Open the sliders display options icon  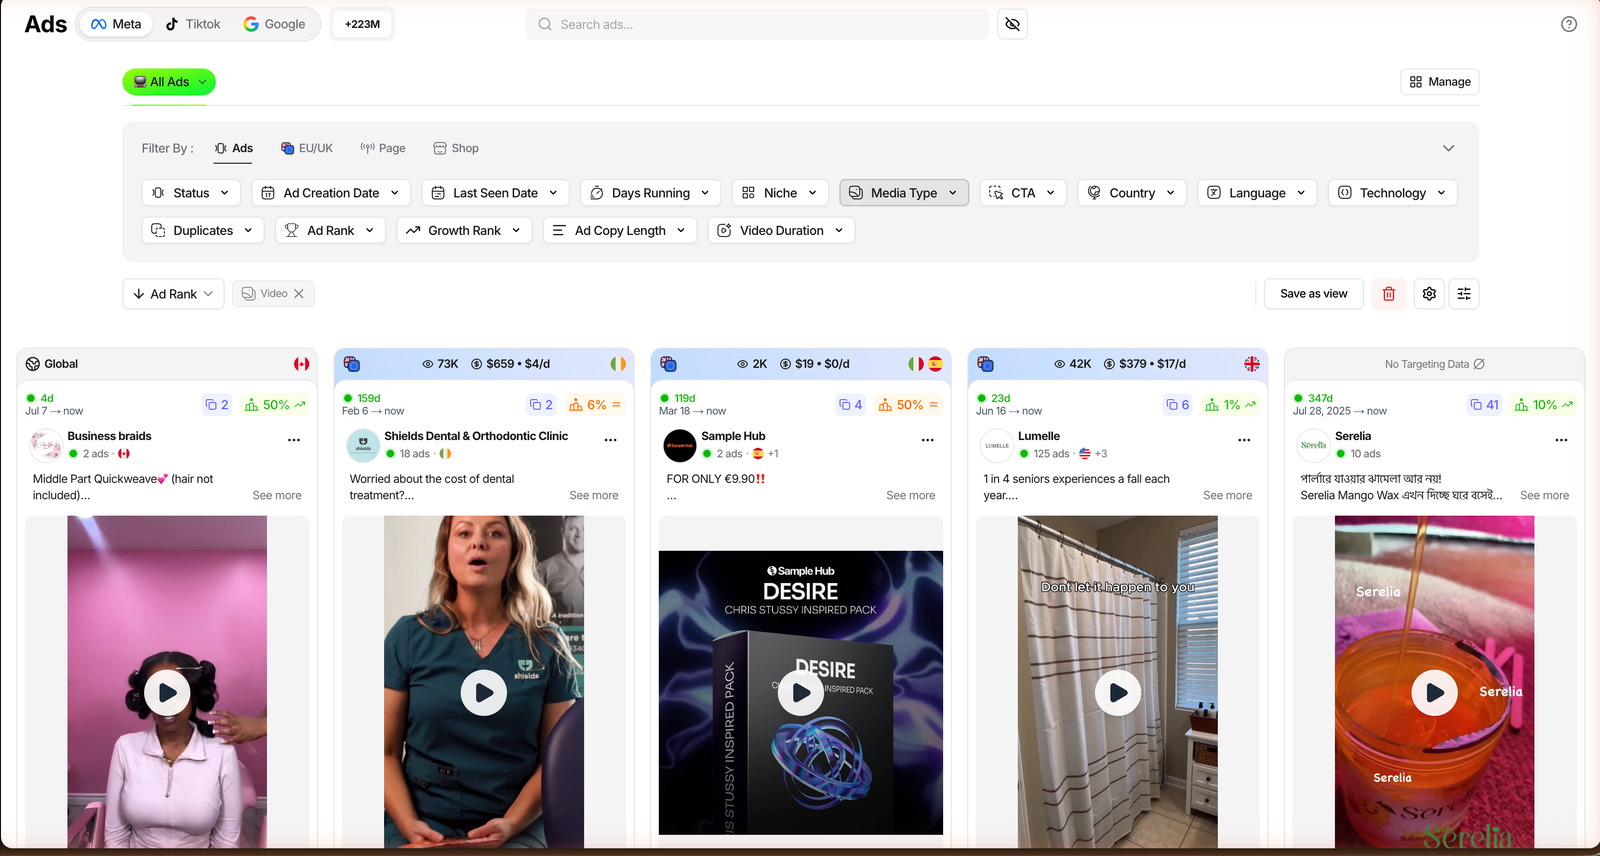tap(1464, 294)
